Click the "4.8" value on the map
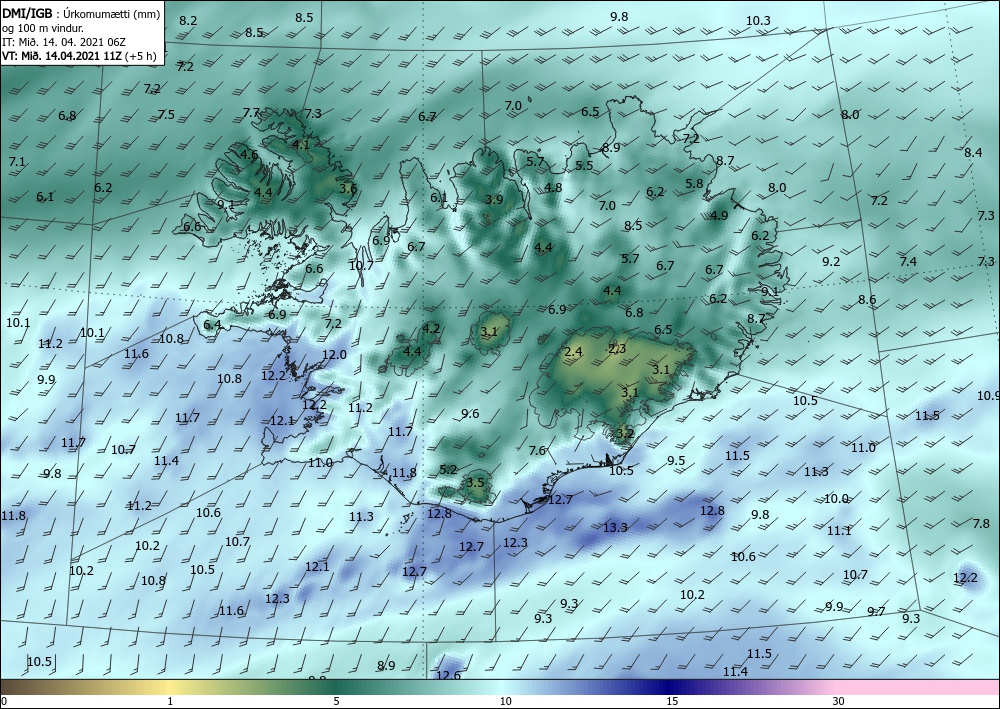Viewport: 1000px width, 709px height. pyautogui.click(x=553, y=187)
